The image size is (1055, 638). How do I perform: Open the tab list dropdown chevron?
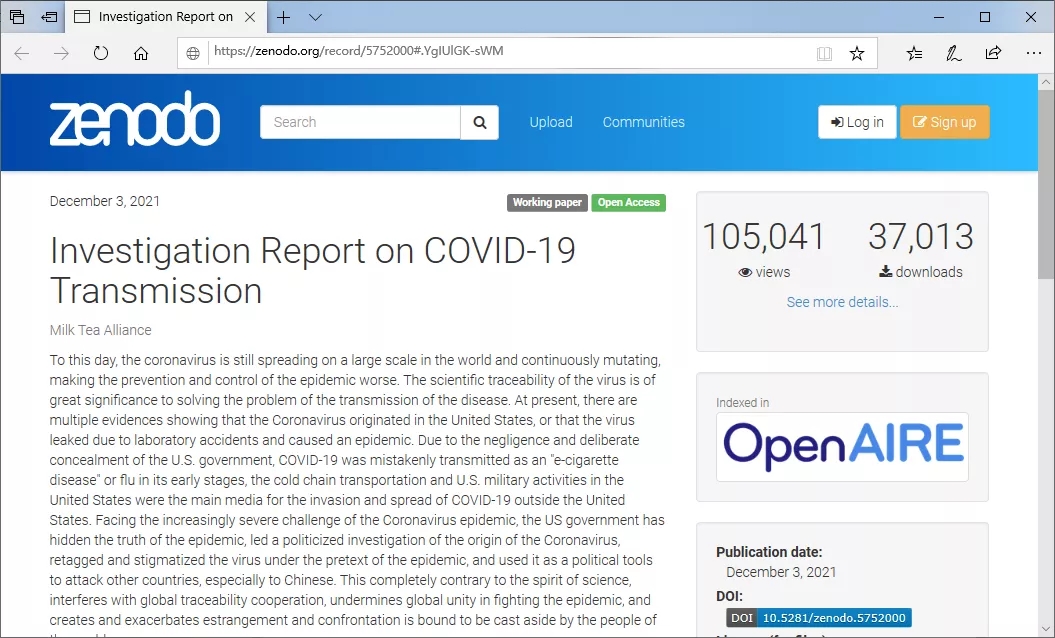pos(315,17)
